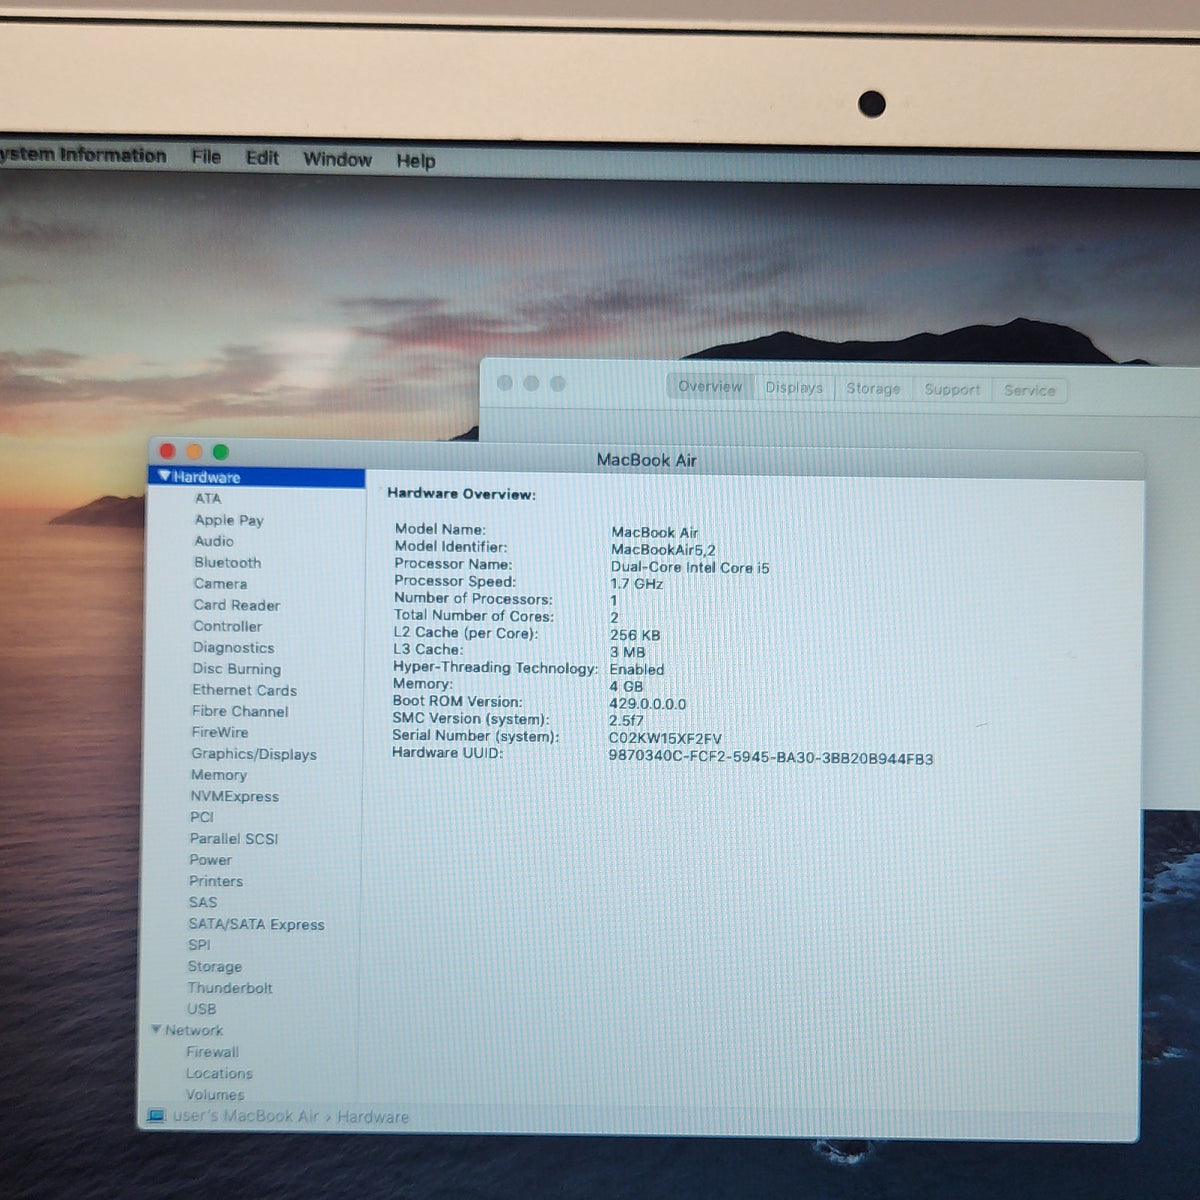Switch to the Displays tab

pyautogui.click(x=794, y=388)
